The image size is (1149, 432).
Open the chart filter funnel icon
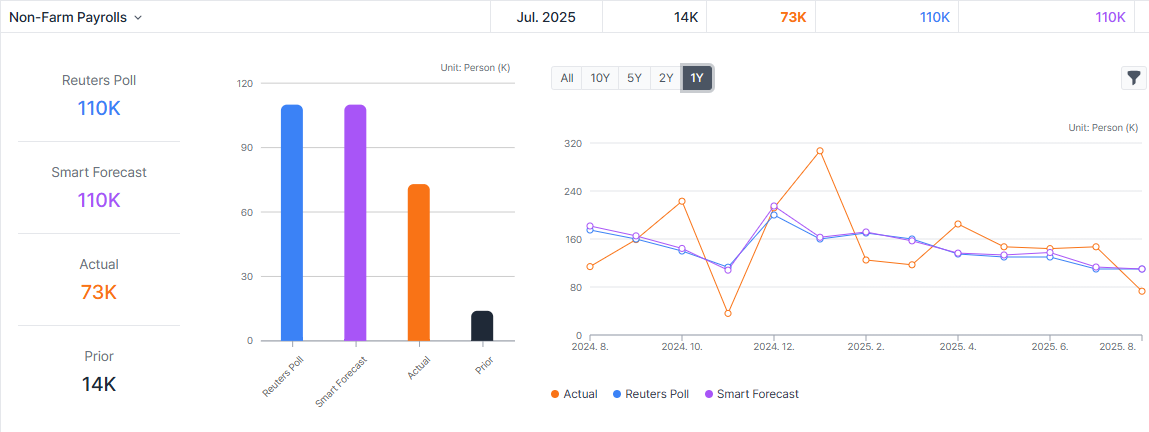coord(1134,78)
